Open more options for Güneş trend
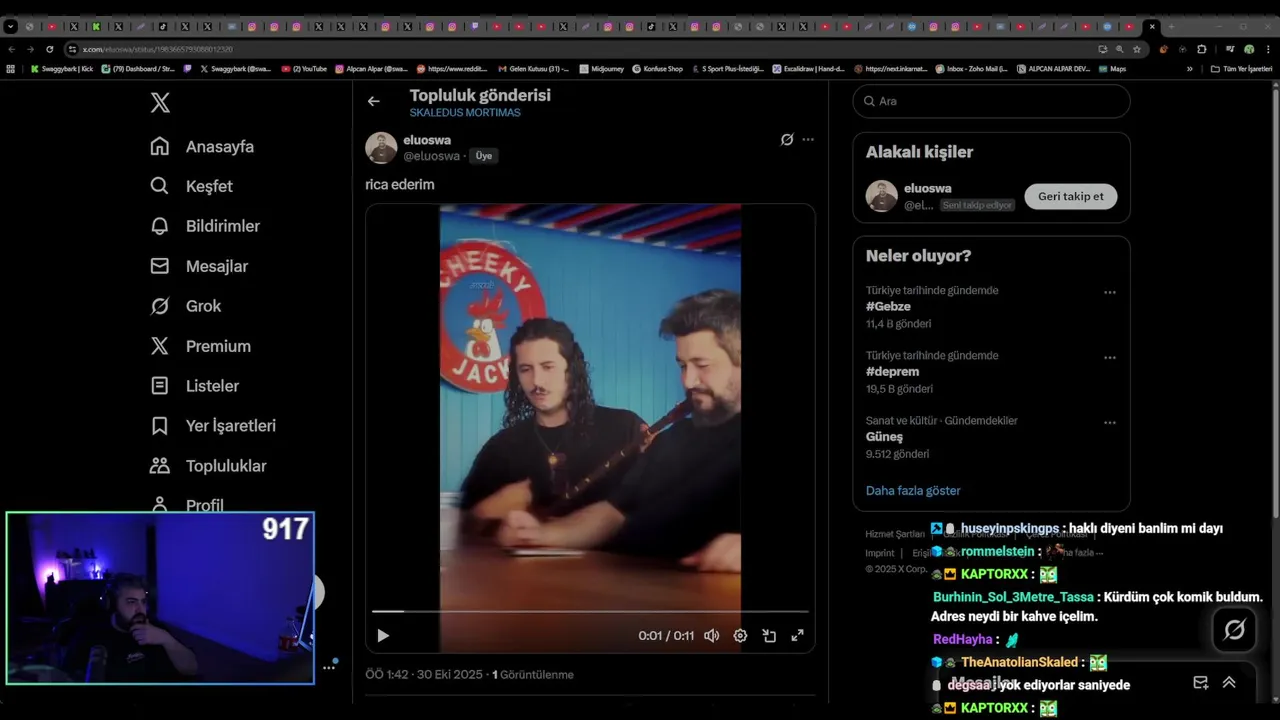The image size is (1280, 720). (x=1109, y=422)
